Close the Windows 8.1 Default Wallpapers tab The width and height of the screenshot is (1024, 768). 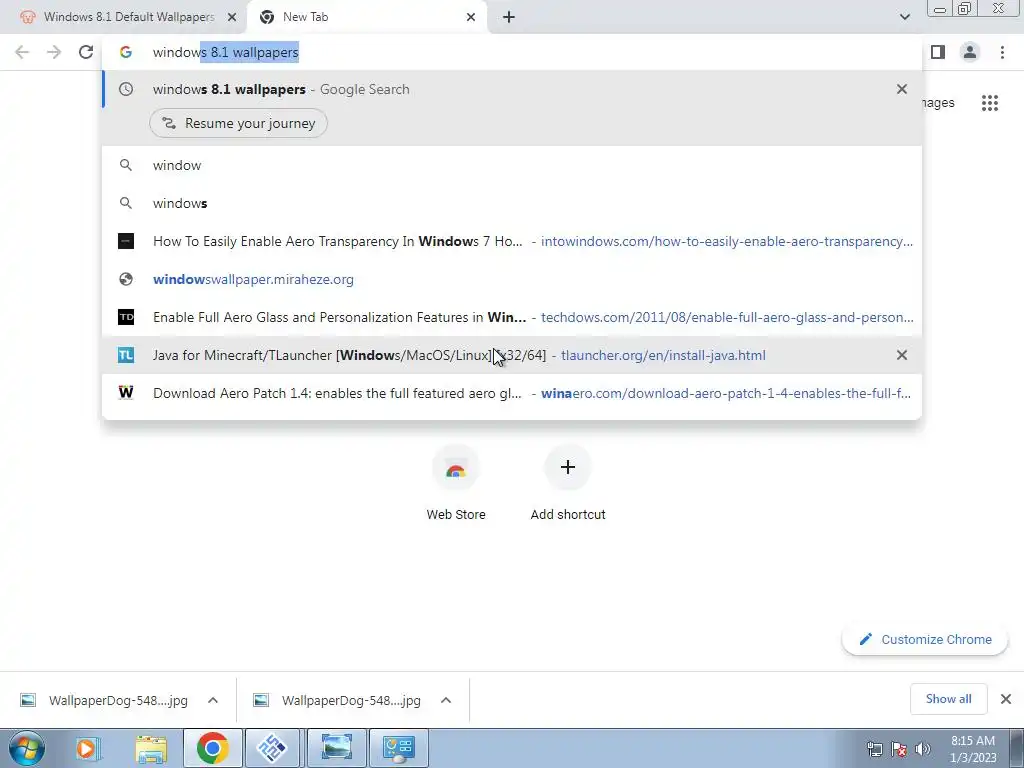point(232,18)
